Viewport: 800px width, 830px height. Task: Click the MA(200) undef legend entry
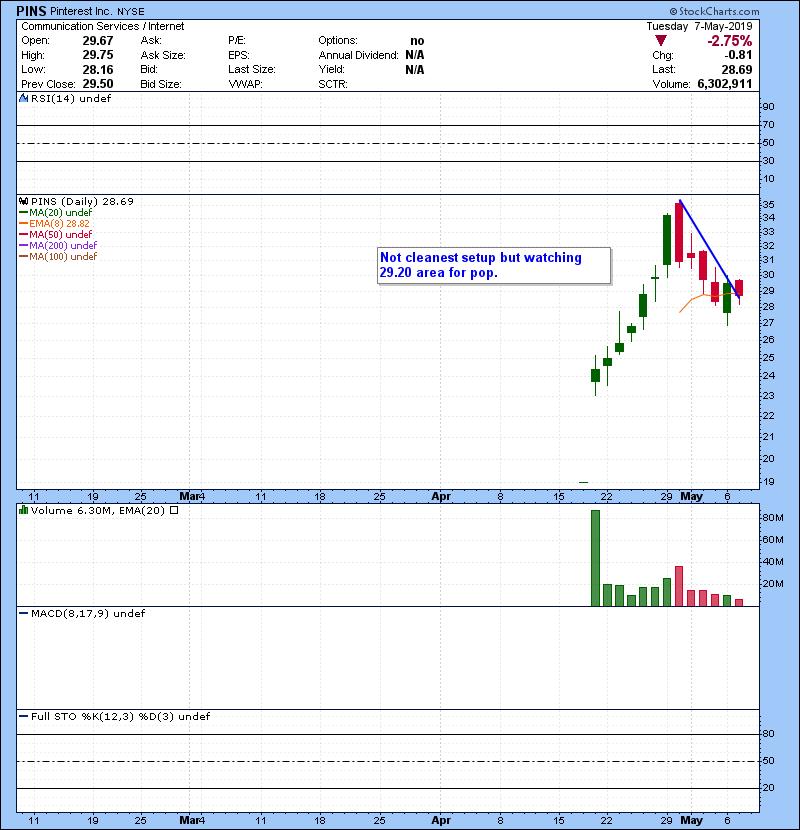[58, 246]
